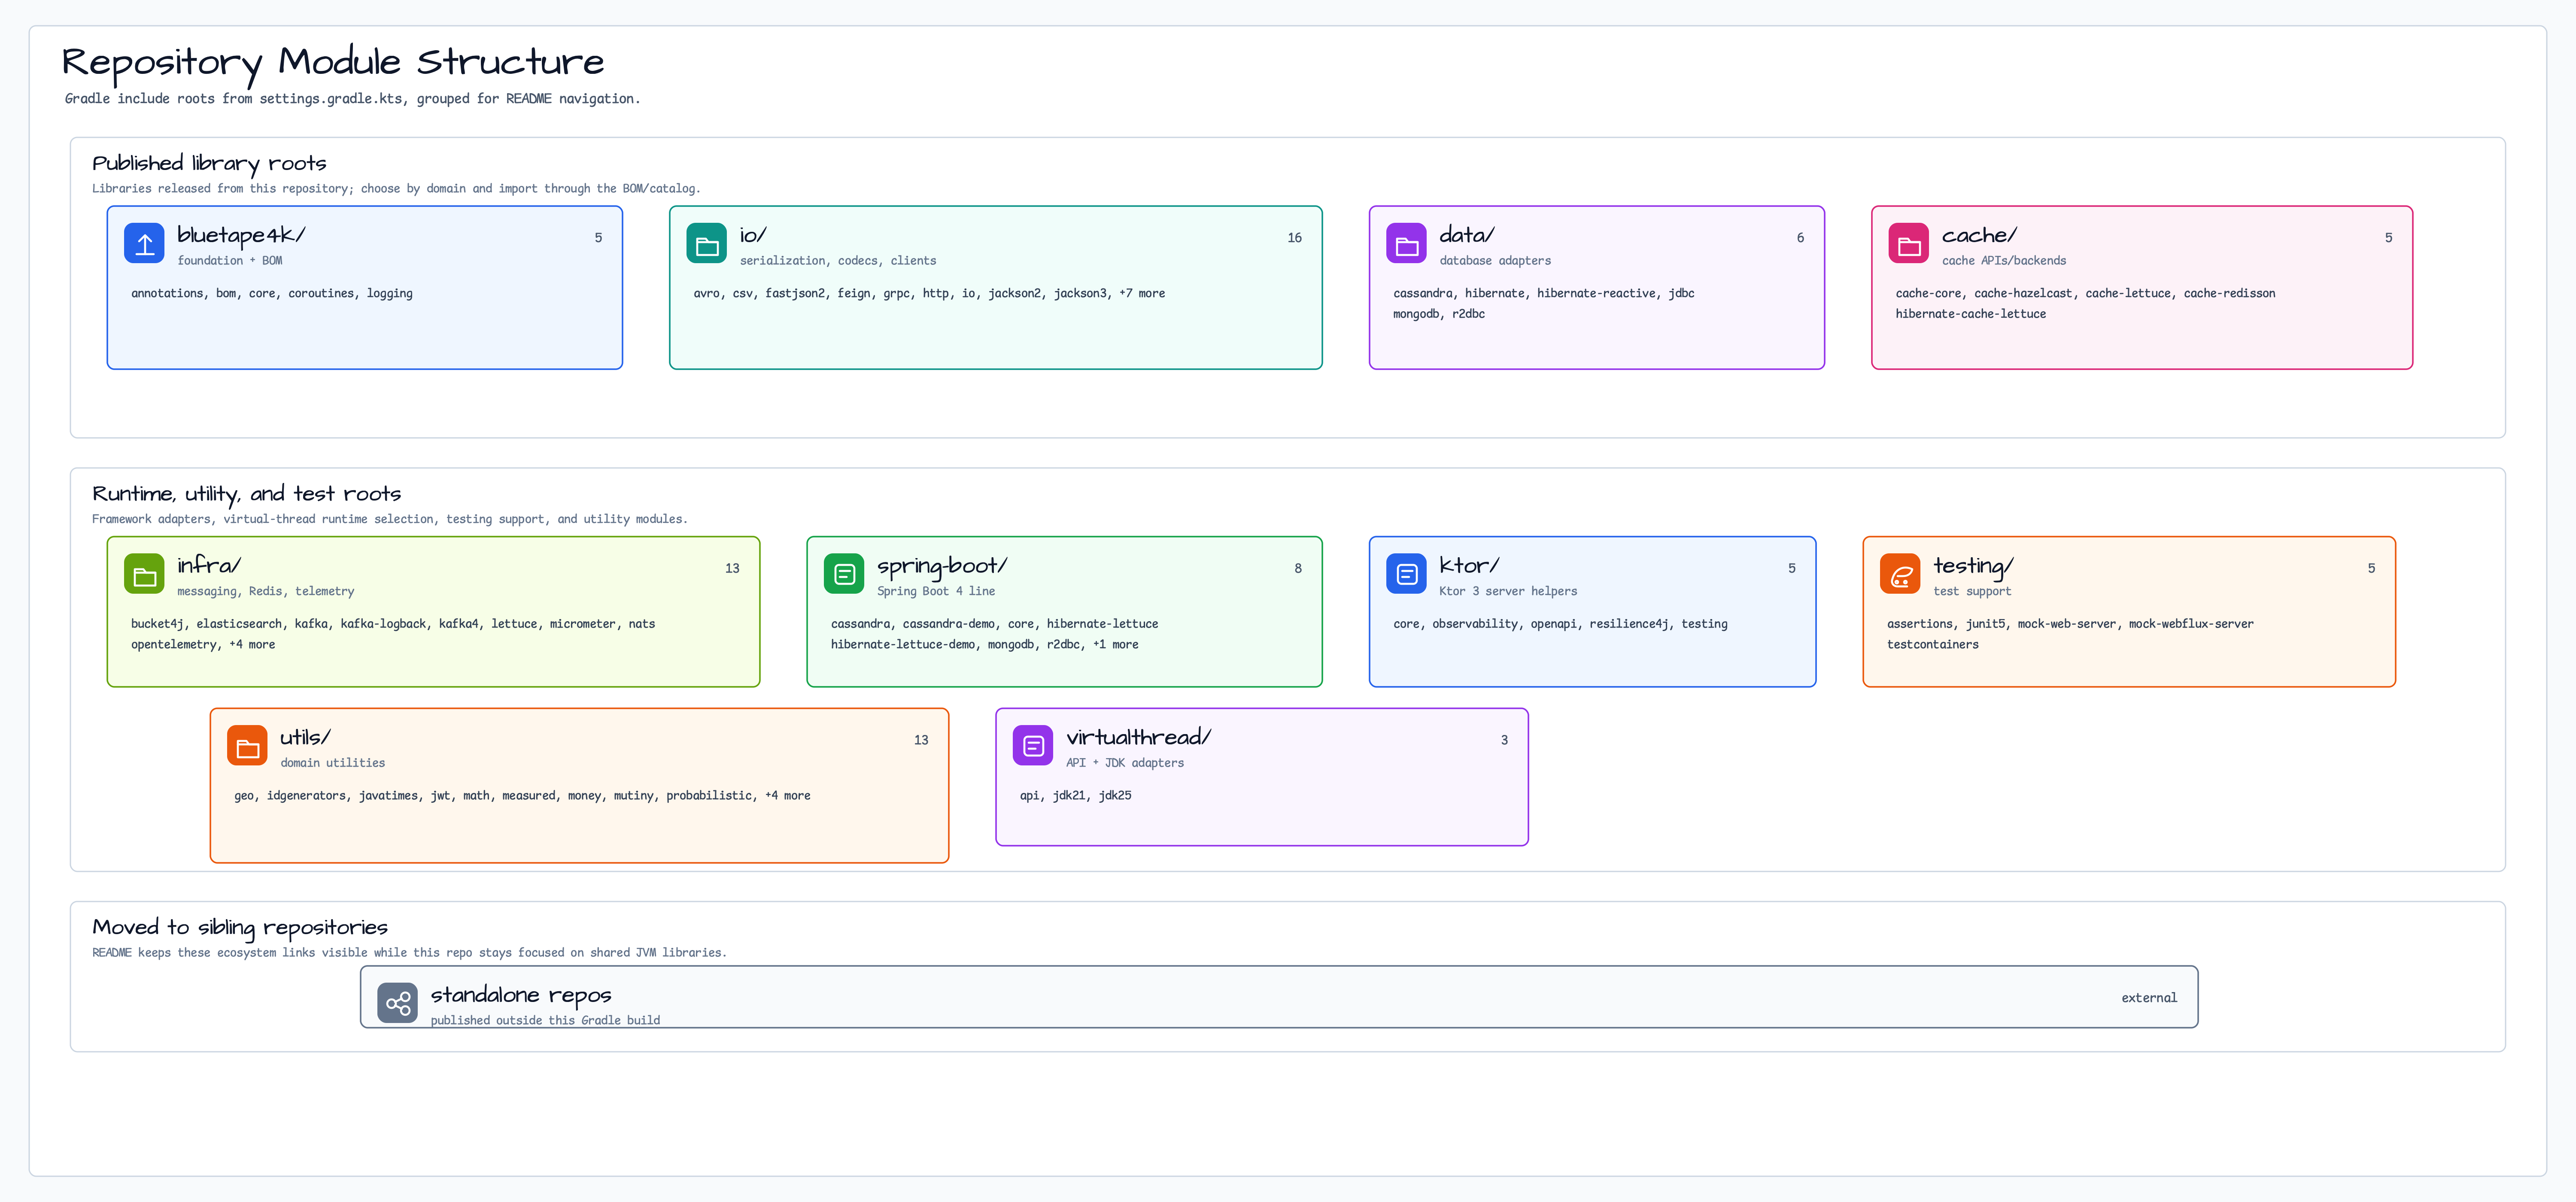Click the virtualthread list 'api, jdk21, jdk25'
2576x1202 pixels.
(1075, 796)
